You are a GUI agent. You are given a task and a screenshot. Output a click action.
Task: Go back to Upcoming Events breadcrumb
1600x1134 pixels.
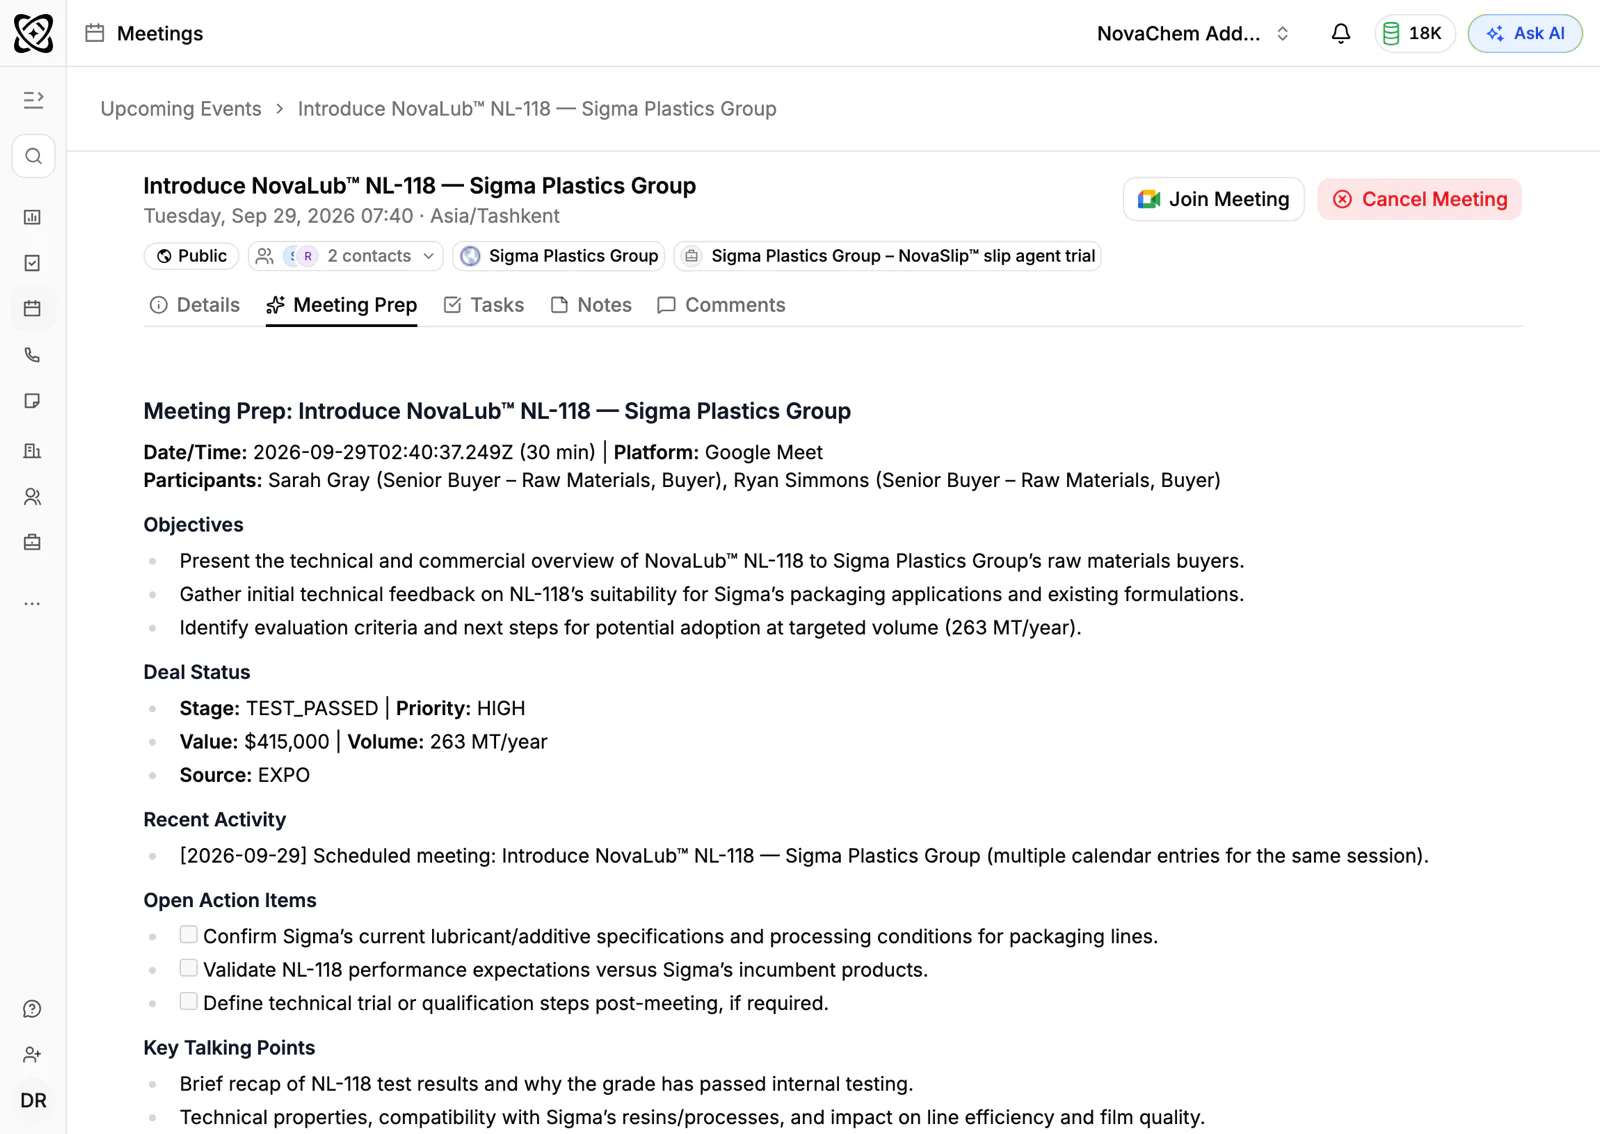(x=181, y=109)
